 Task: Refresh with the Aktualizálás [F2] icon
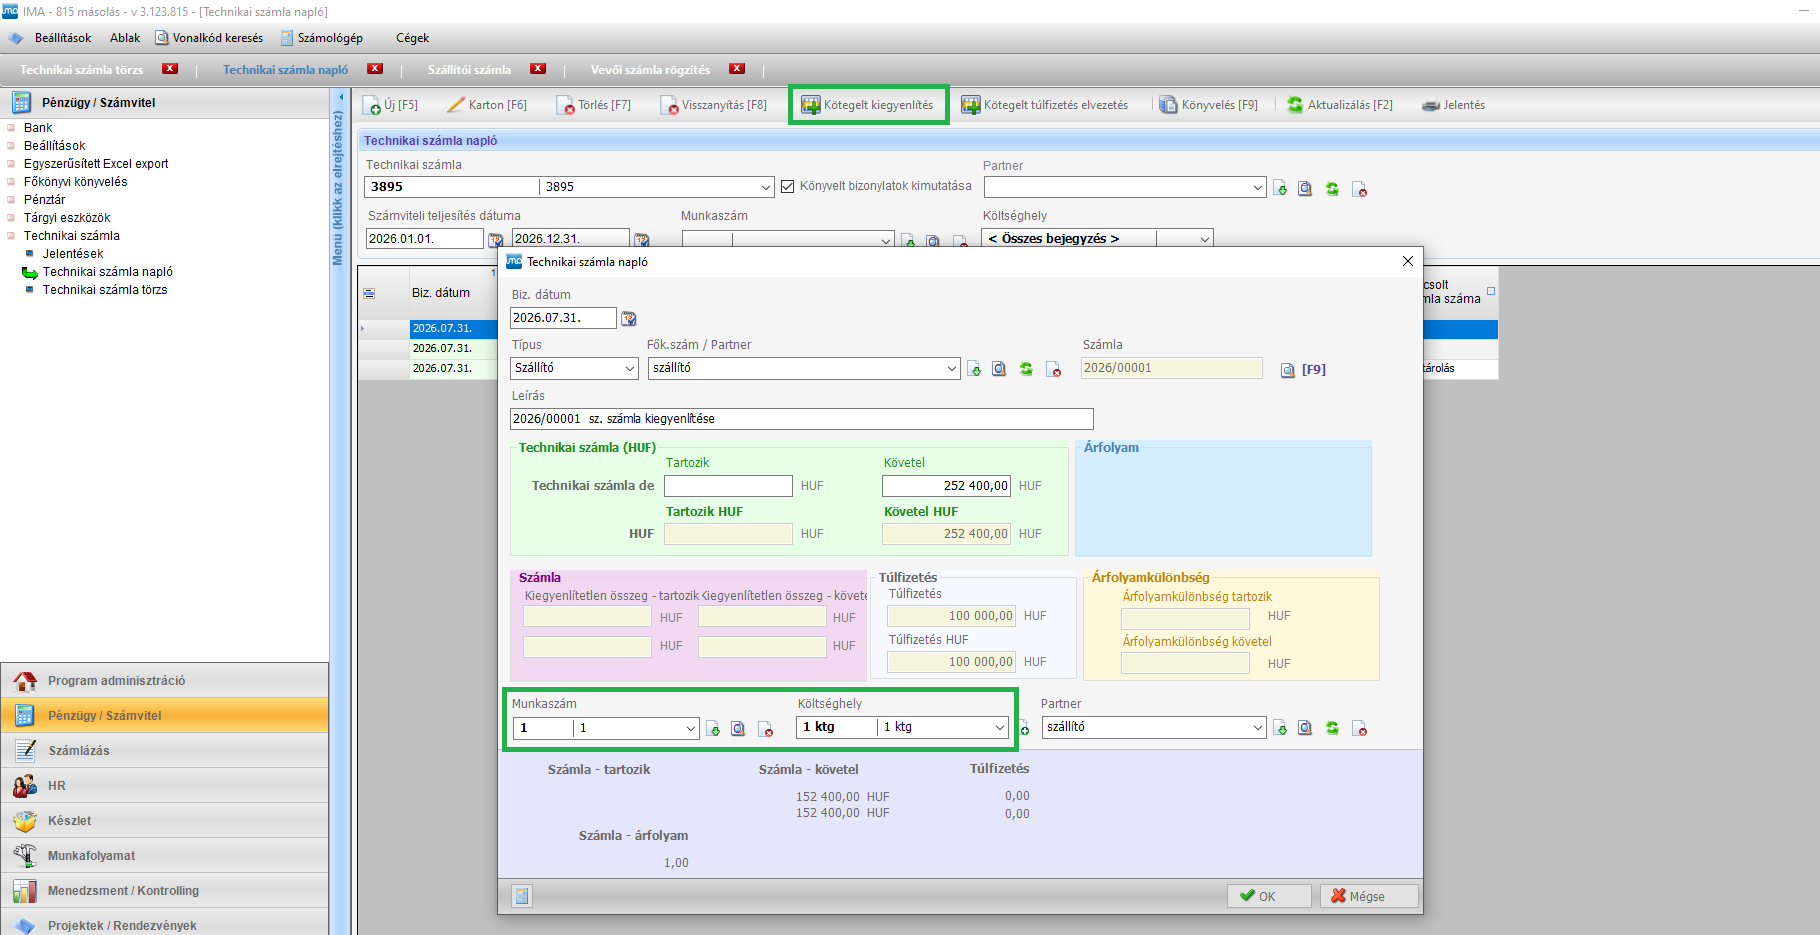tap(1295, 105)
